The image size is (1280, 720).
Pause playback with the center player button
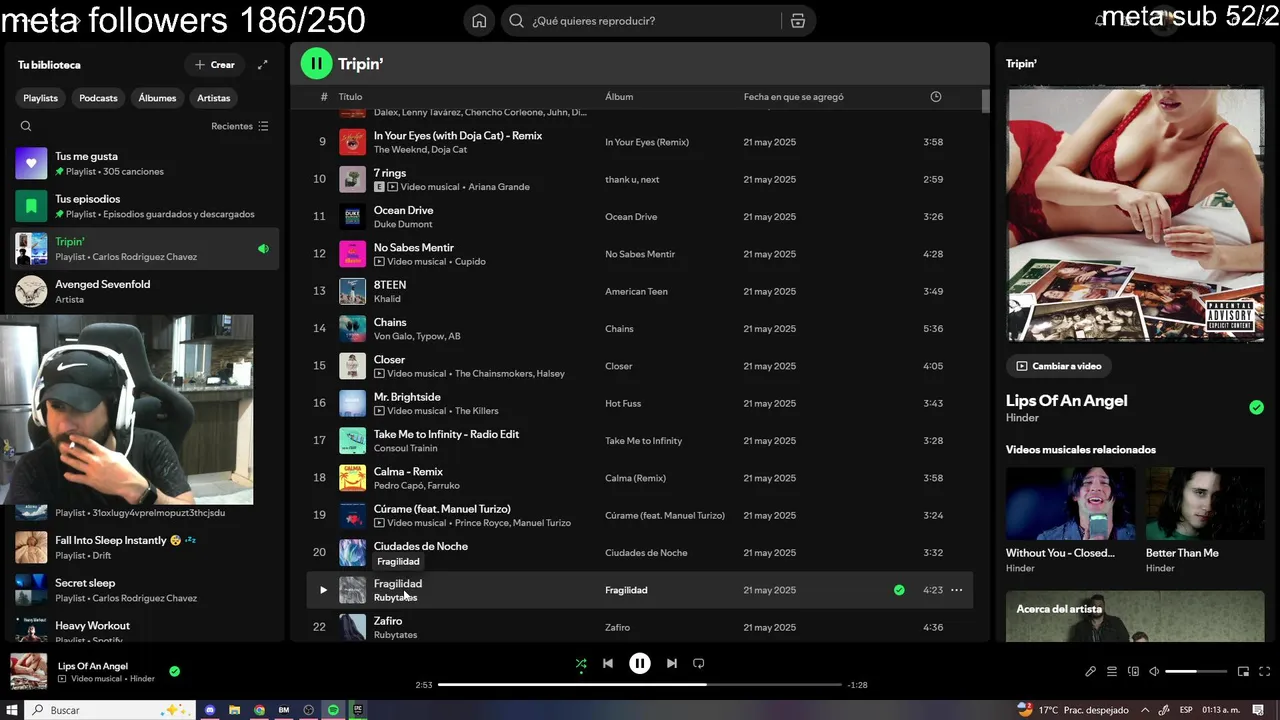[x=640, y=663]
